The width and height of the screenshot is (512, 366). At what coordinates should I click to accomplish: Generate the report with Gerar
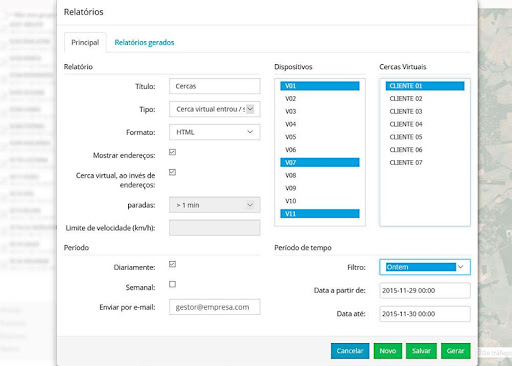tap(456, 351)
